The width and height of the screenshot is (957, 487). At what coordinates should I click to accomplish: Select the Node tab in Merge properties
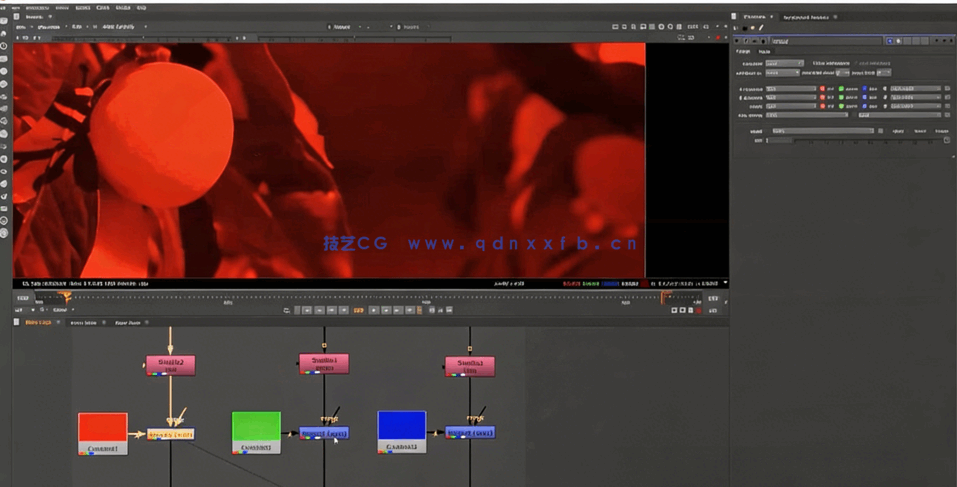click(764, 52)
